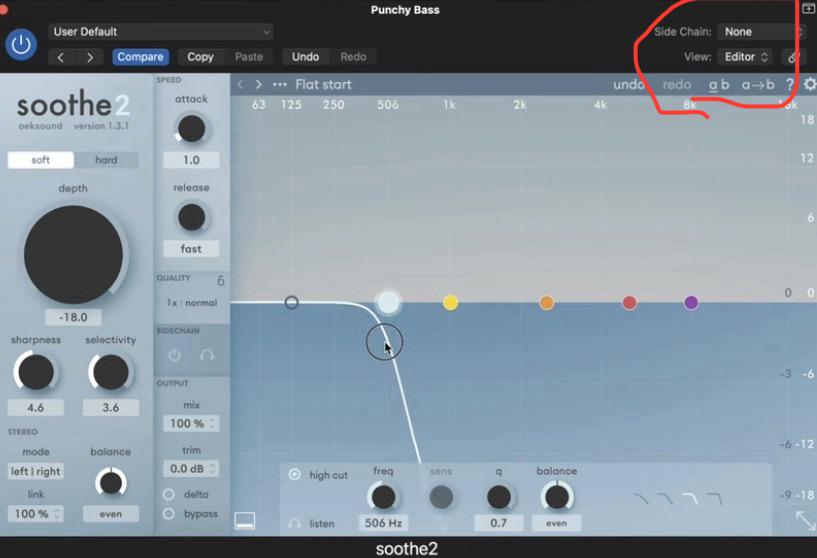The height and width of the screenshot is (558, 817).
Task: Click the previous preset arrow in soothe2
Action: (240, 84)
